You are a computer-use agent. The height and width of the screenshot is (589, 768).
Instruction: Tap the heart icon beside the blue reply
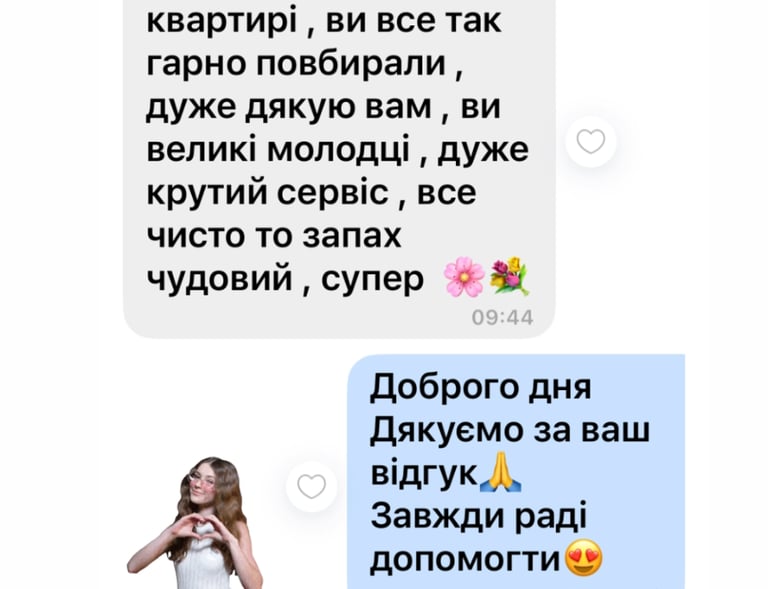coord(312,486)
